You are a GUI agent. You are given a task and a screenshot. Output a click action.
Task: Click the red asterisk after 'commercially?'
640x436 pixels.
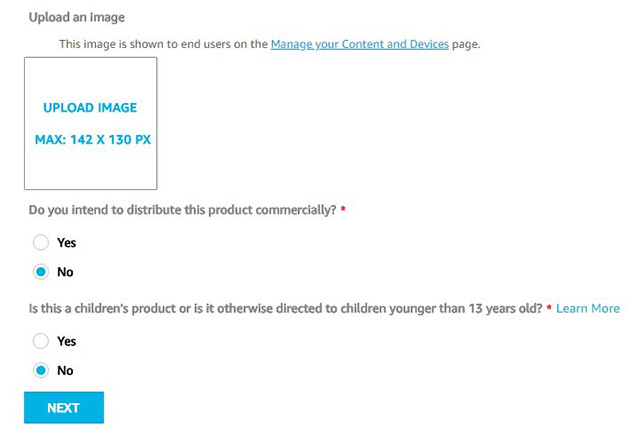(343, 209)
